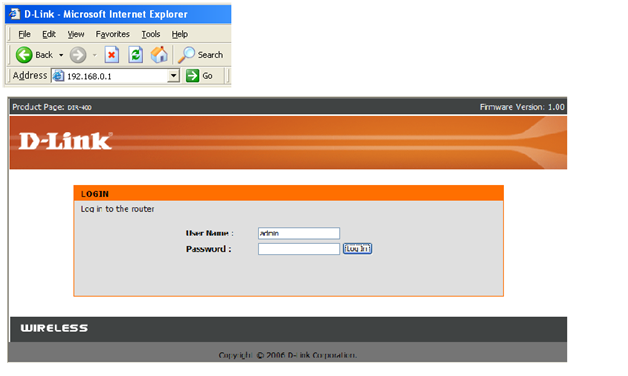This screenshot has height=376, width=628.
Task: Refresh the page using the green arrows icon
Action: point(135,54)
